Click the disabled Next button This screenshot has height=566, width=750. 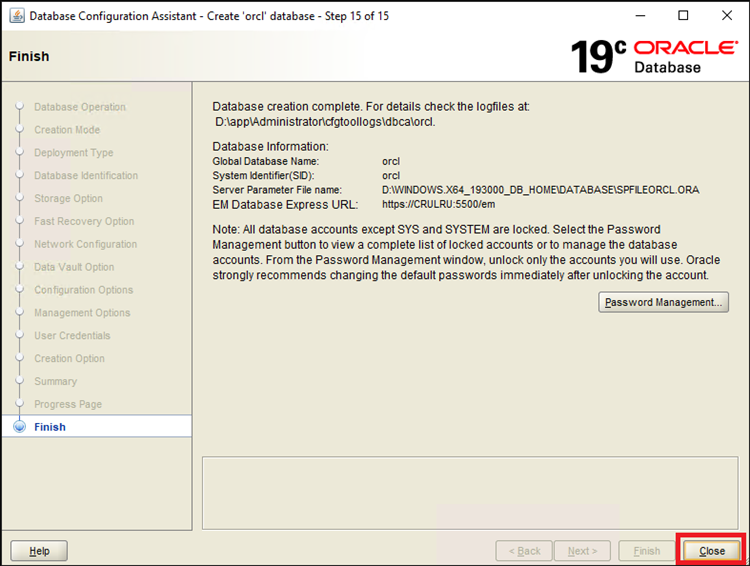click(x=582, y=551)
